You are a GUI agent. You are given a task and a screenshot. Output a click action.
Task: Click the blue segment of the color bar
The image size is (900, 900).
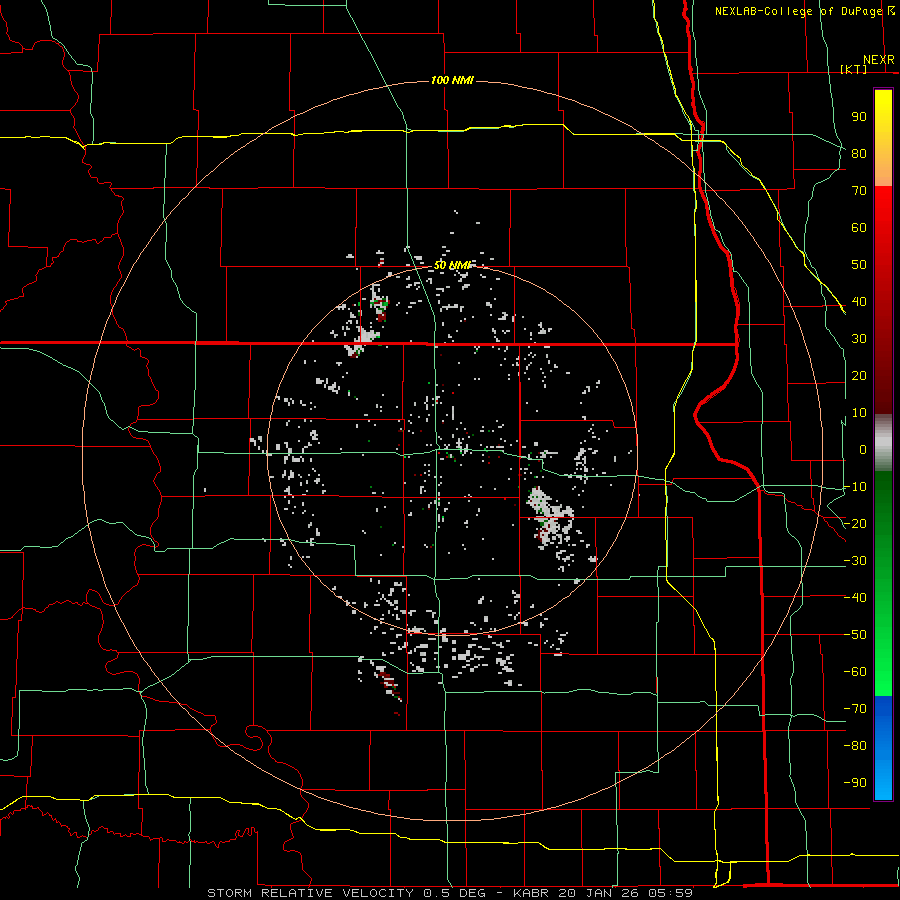point(883,748)
